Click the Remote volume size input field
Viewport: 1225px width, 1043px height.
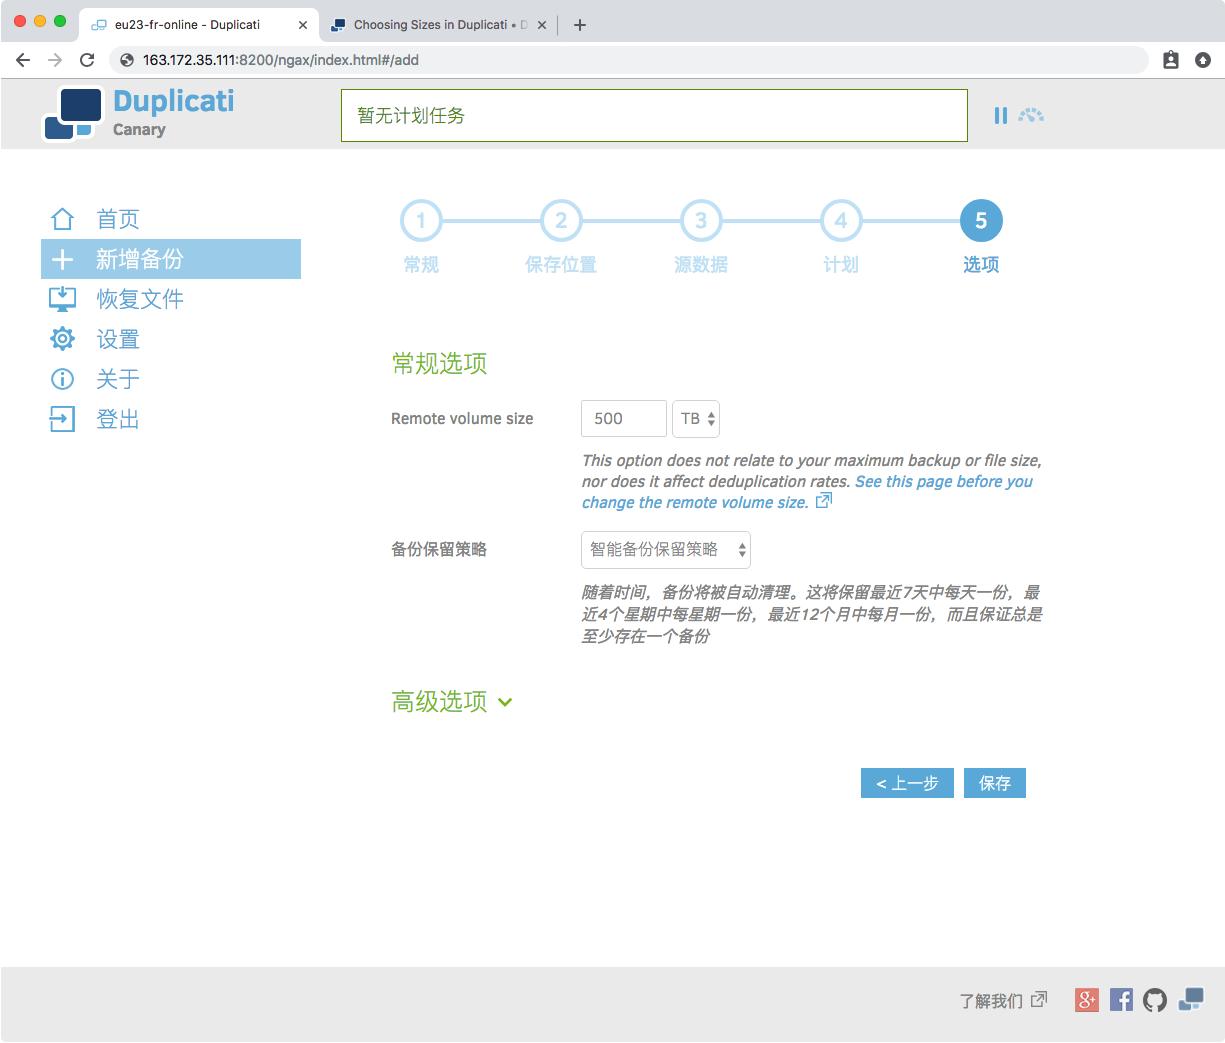623,419
